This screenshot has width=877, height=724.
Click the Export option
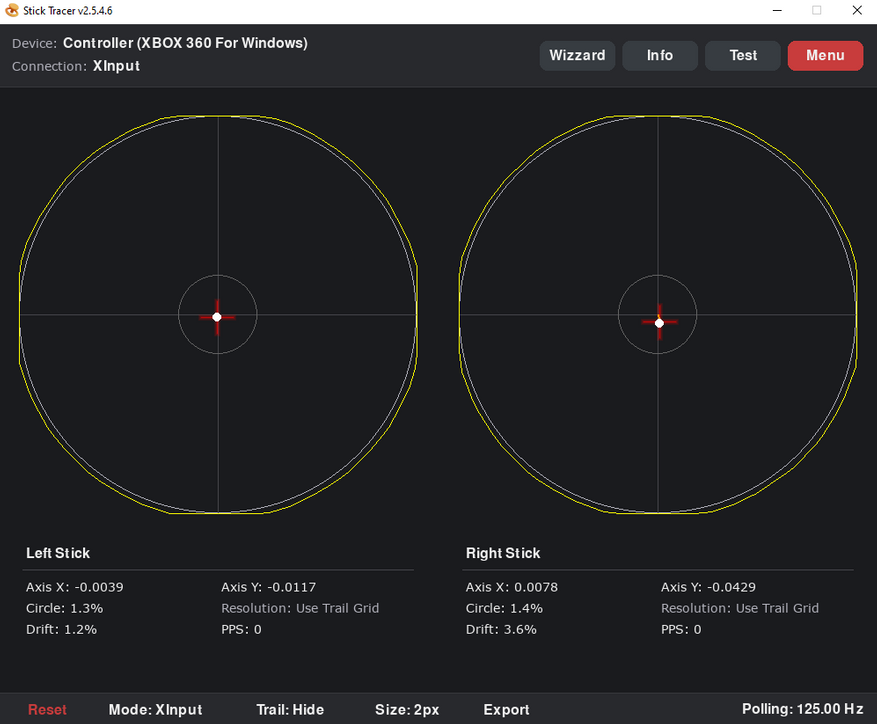[506, 709]
